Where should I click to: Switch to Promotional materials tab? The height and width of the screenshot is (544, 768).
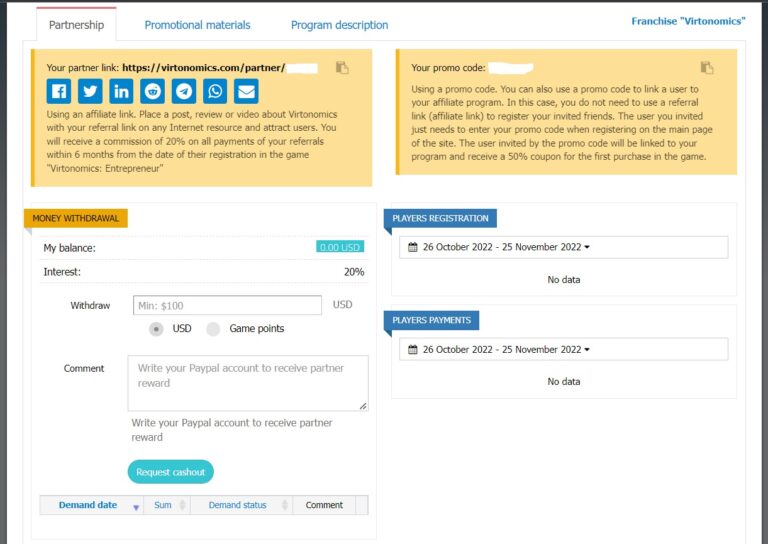click(x=197, y=25)
